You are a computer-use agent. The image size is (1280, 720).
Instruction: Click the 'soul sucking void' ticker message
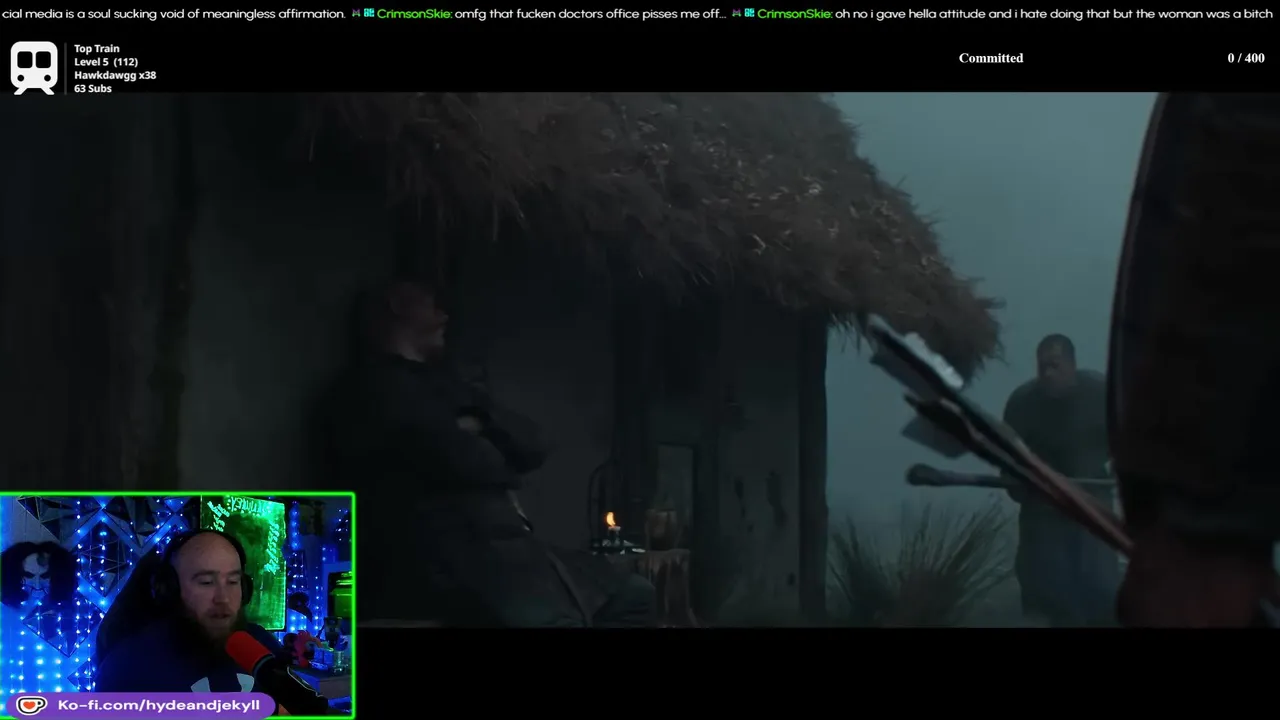click(173, 14)
